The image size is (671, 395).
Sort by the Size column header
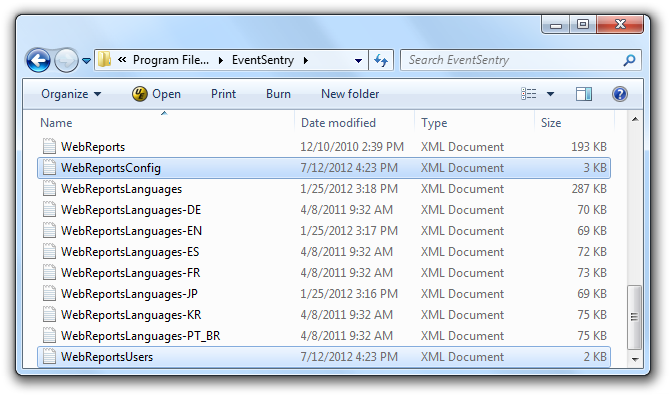click(575, 123)
